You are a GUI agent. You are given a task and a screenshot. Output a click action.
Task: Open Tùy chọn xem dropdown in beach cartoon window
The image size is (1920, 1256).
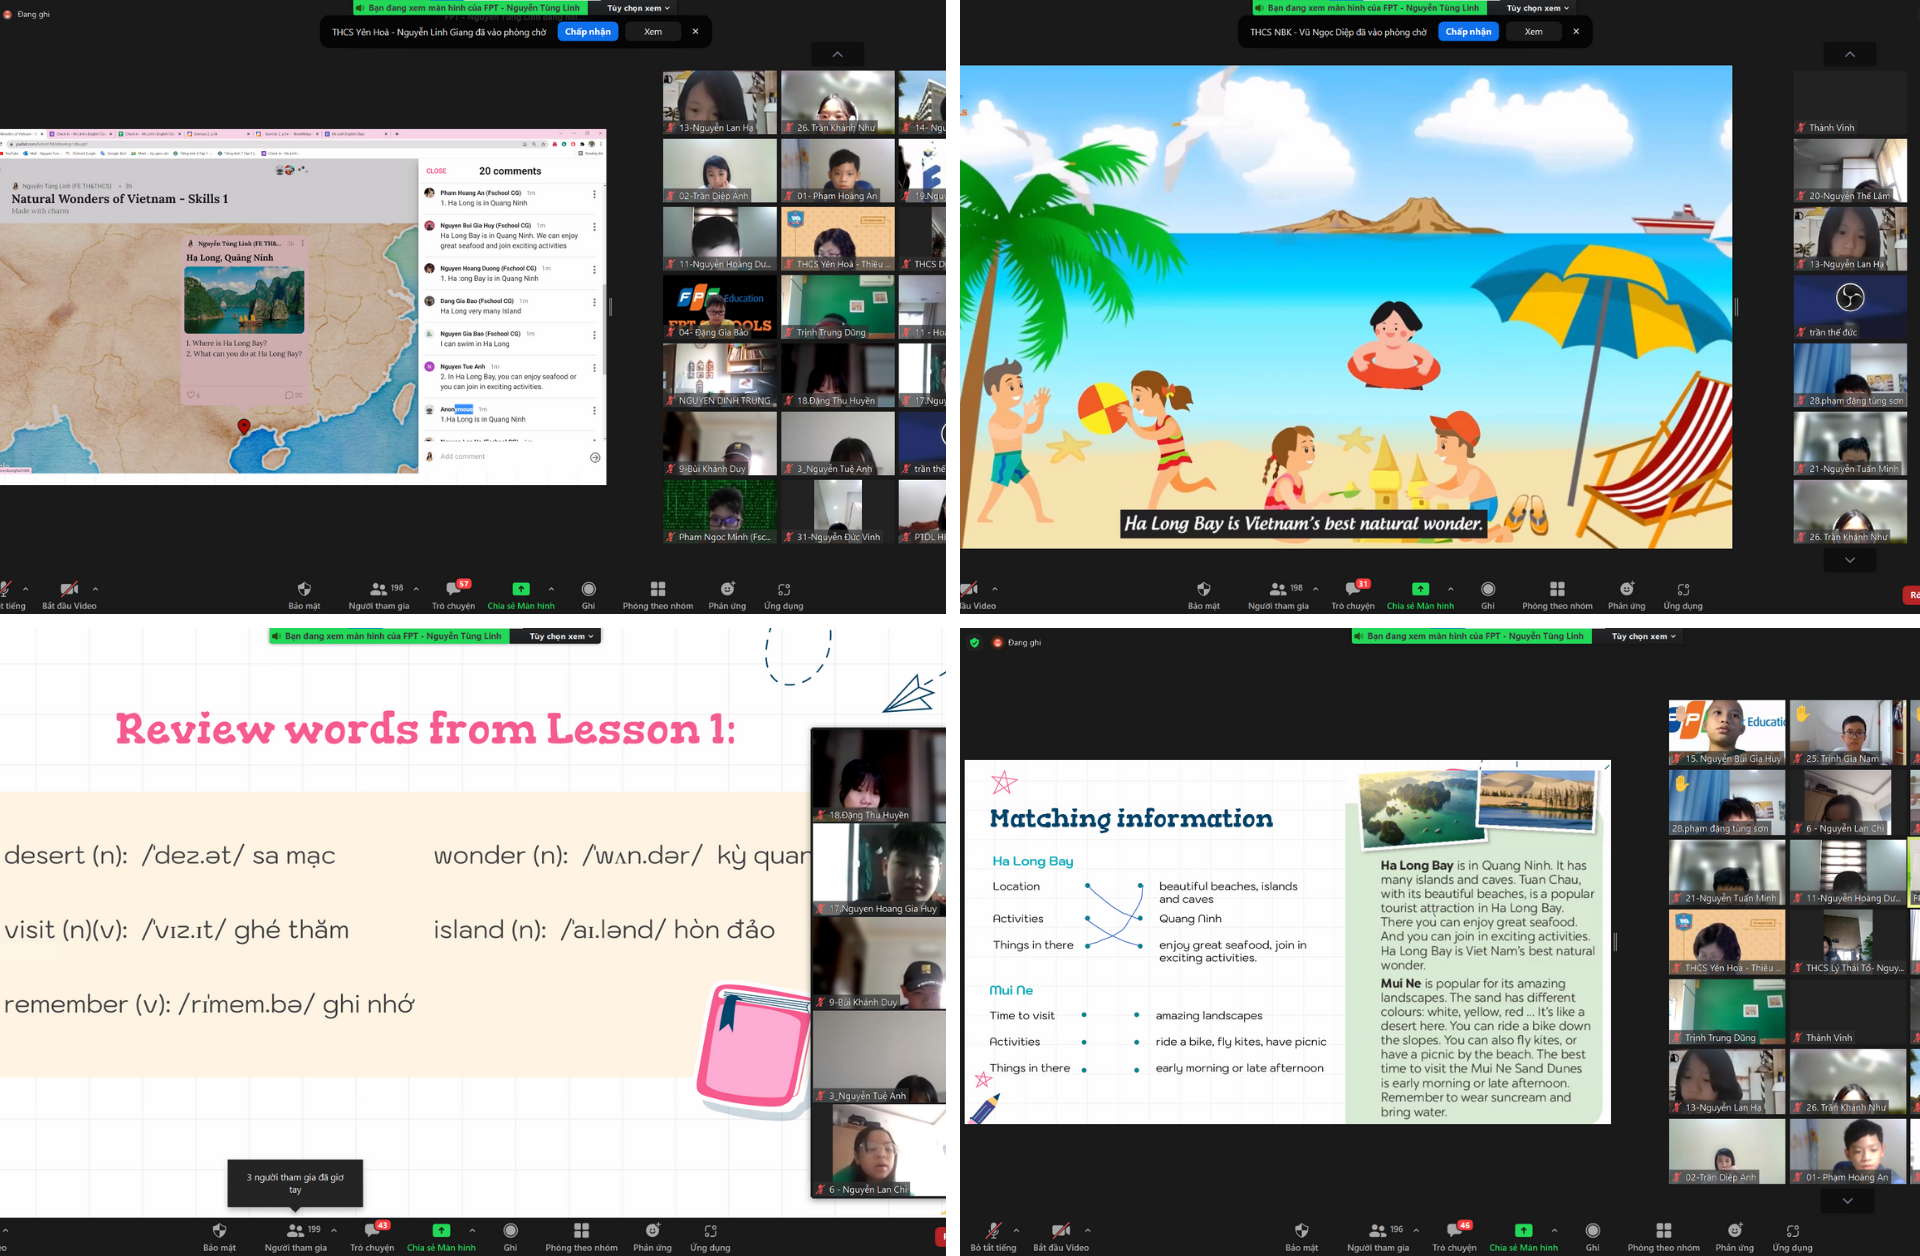click(1538, 8)
